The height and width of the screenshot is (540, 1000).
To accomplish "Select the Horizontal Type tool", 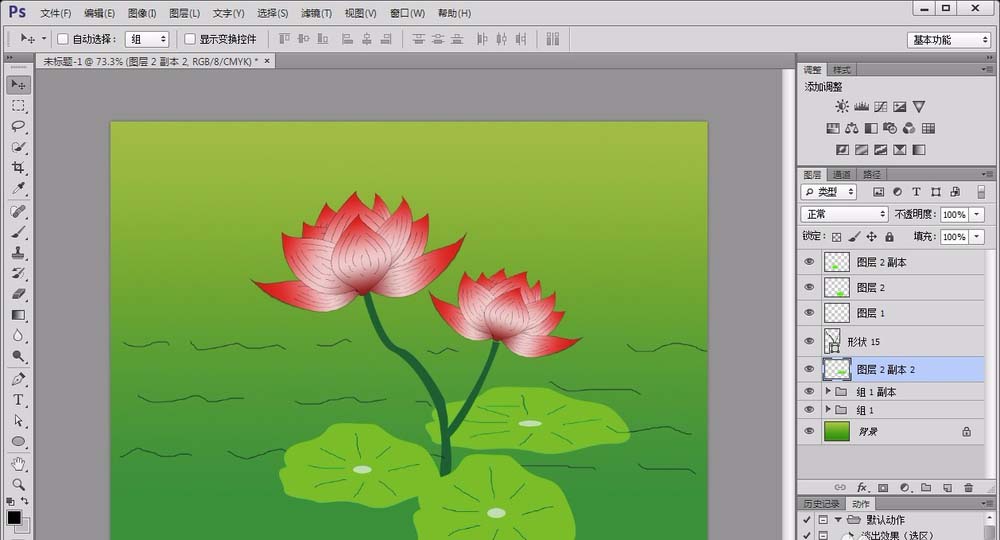I will pyautogui.click(x=18, y=400).
